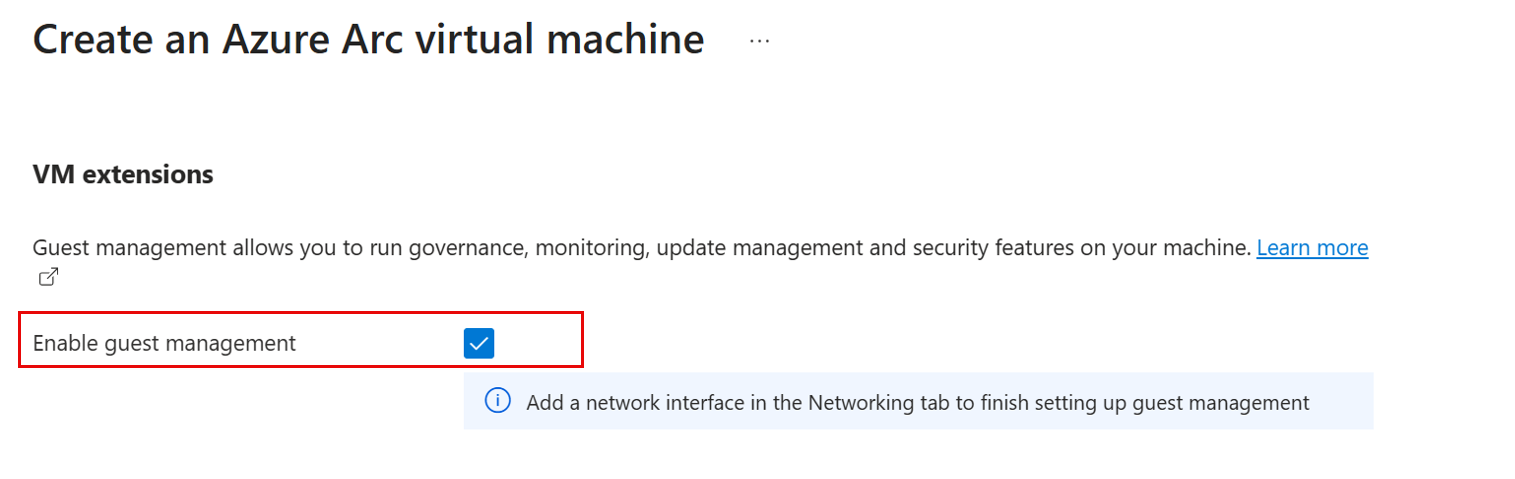Image resolution: width=1515 pixels, height=479 pixels.
Task: Click the blue info circle icon
Action: (x=497, y=401)
